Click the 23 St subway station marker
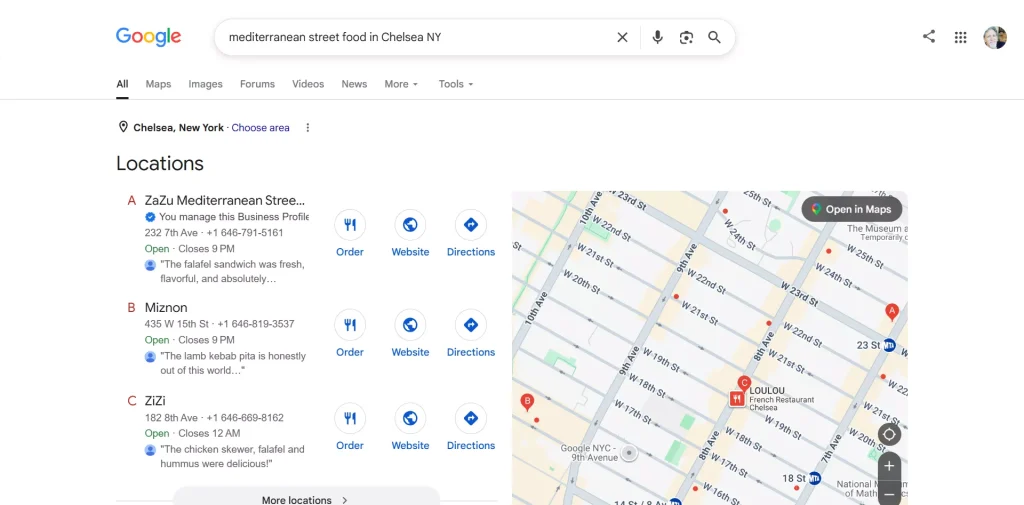Image resolution: width=1024 pixels, height=505 pixels. 889,345
